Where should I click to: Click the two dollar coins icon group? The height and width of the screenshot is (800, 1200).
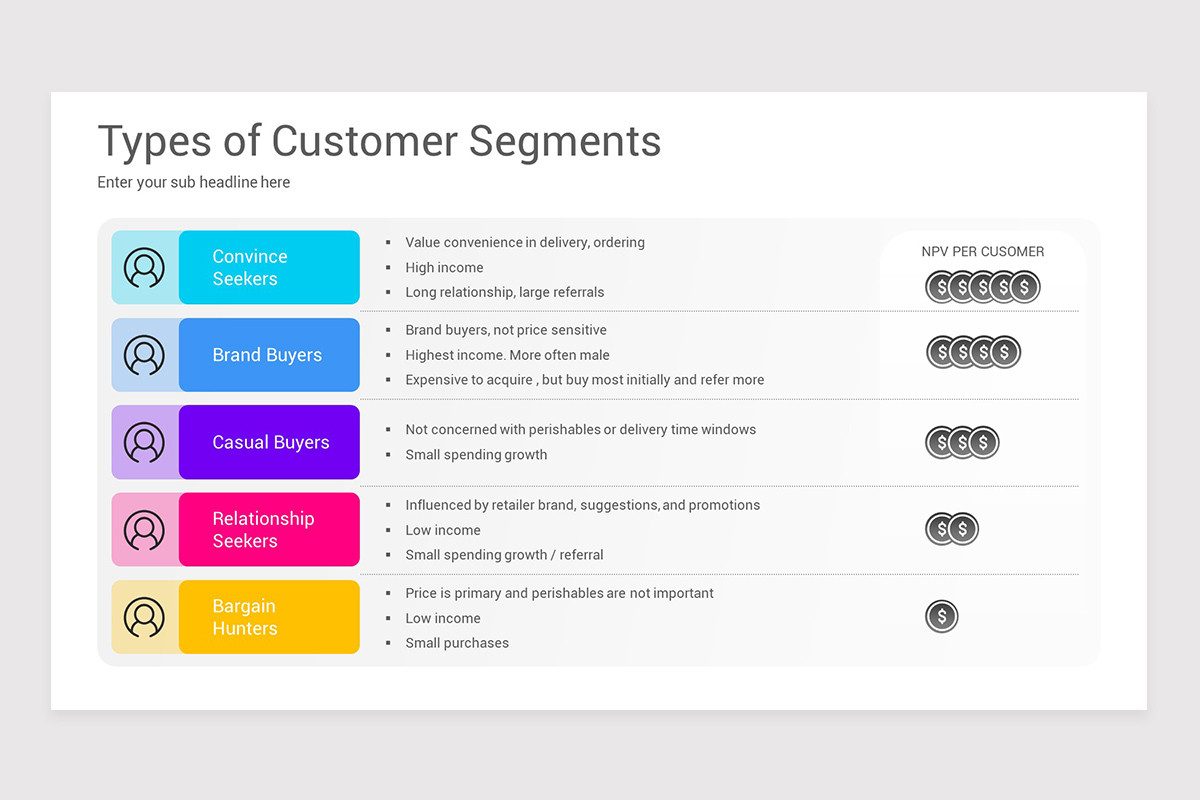(x=952, y=529)
